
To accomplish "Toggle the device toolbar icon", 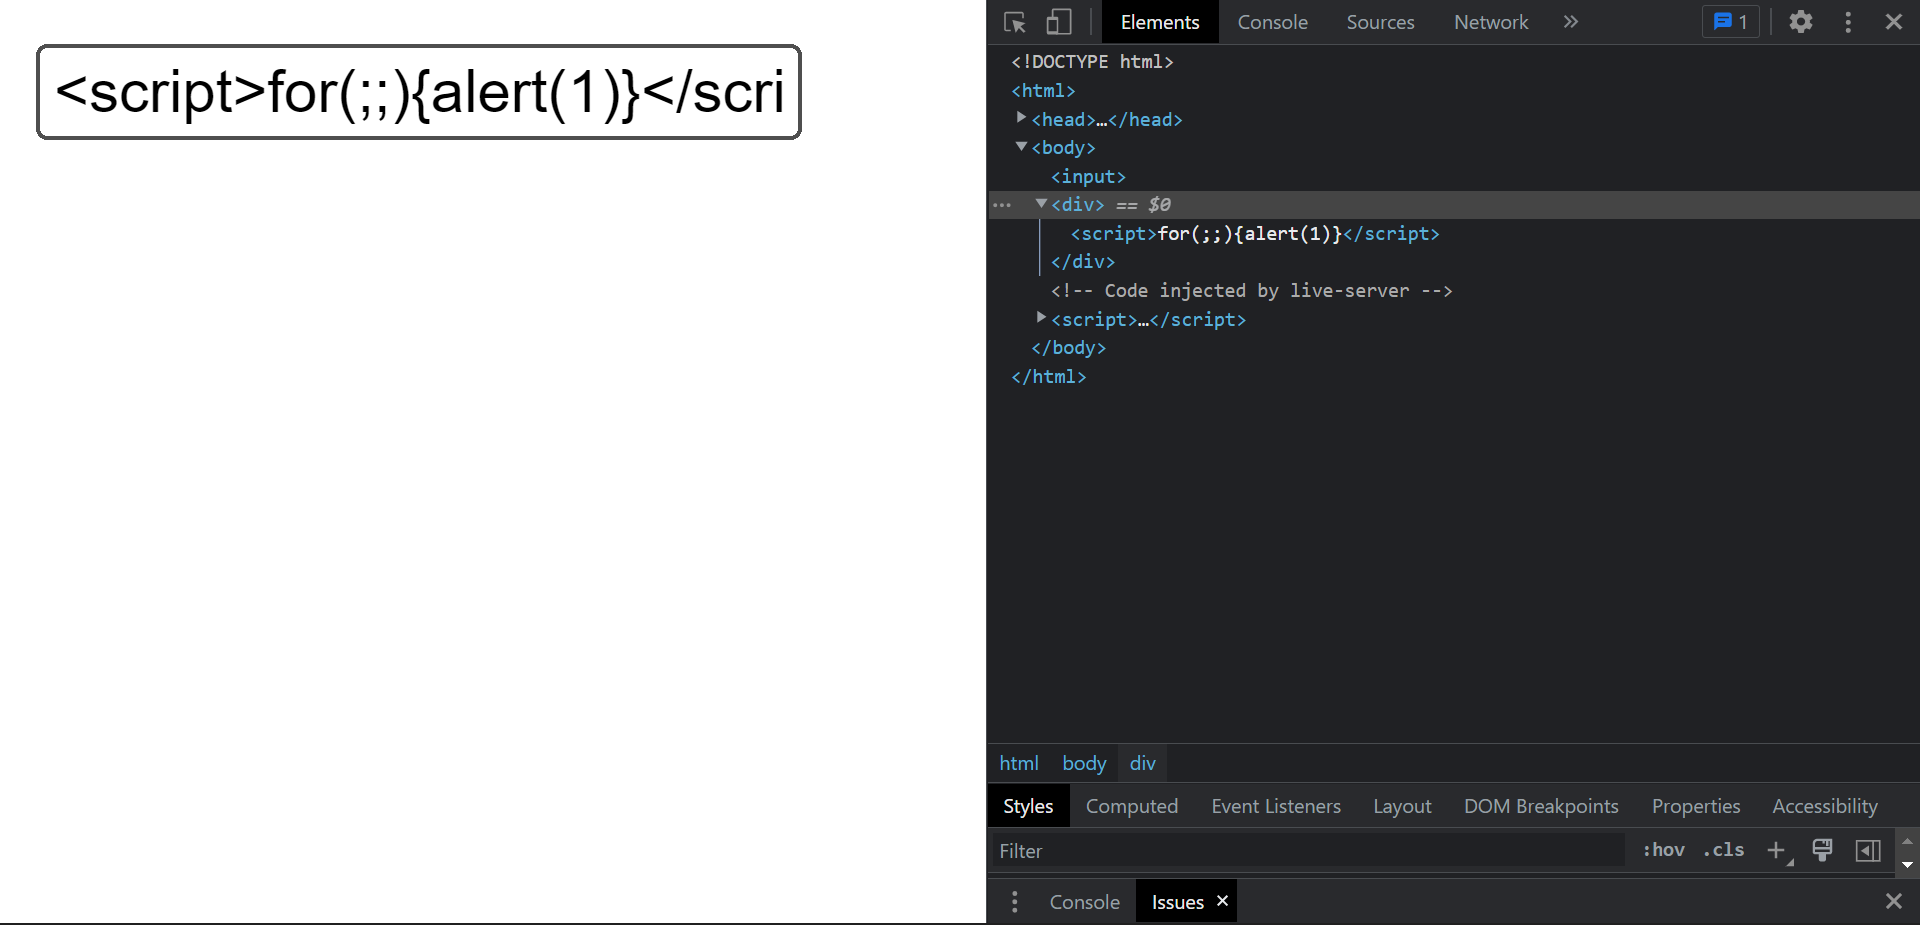I will coord(1059,22).
